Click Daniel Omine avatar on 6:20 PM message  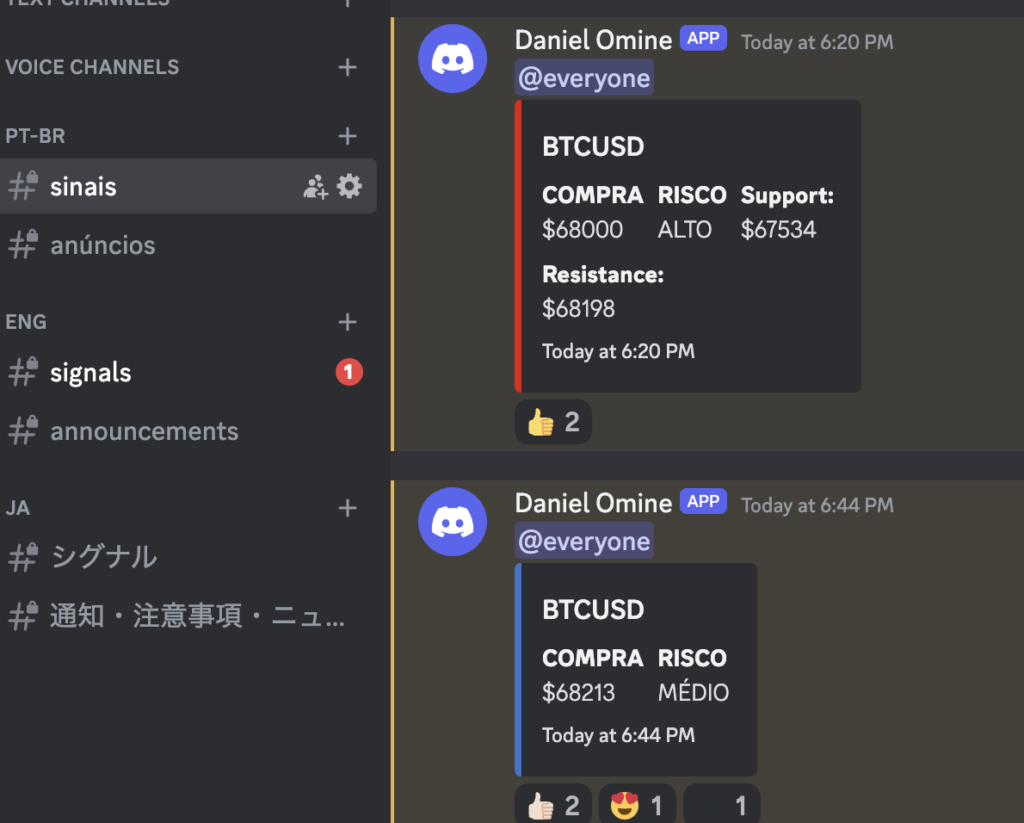(x=453, y=59)
